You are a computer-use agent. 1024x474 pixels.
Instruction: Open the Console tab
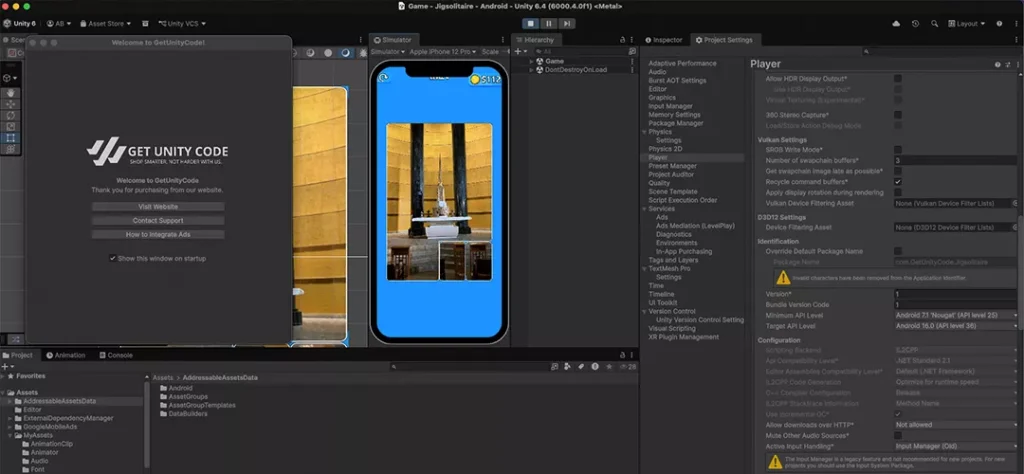pyautogui.click(x=118, y=355)
